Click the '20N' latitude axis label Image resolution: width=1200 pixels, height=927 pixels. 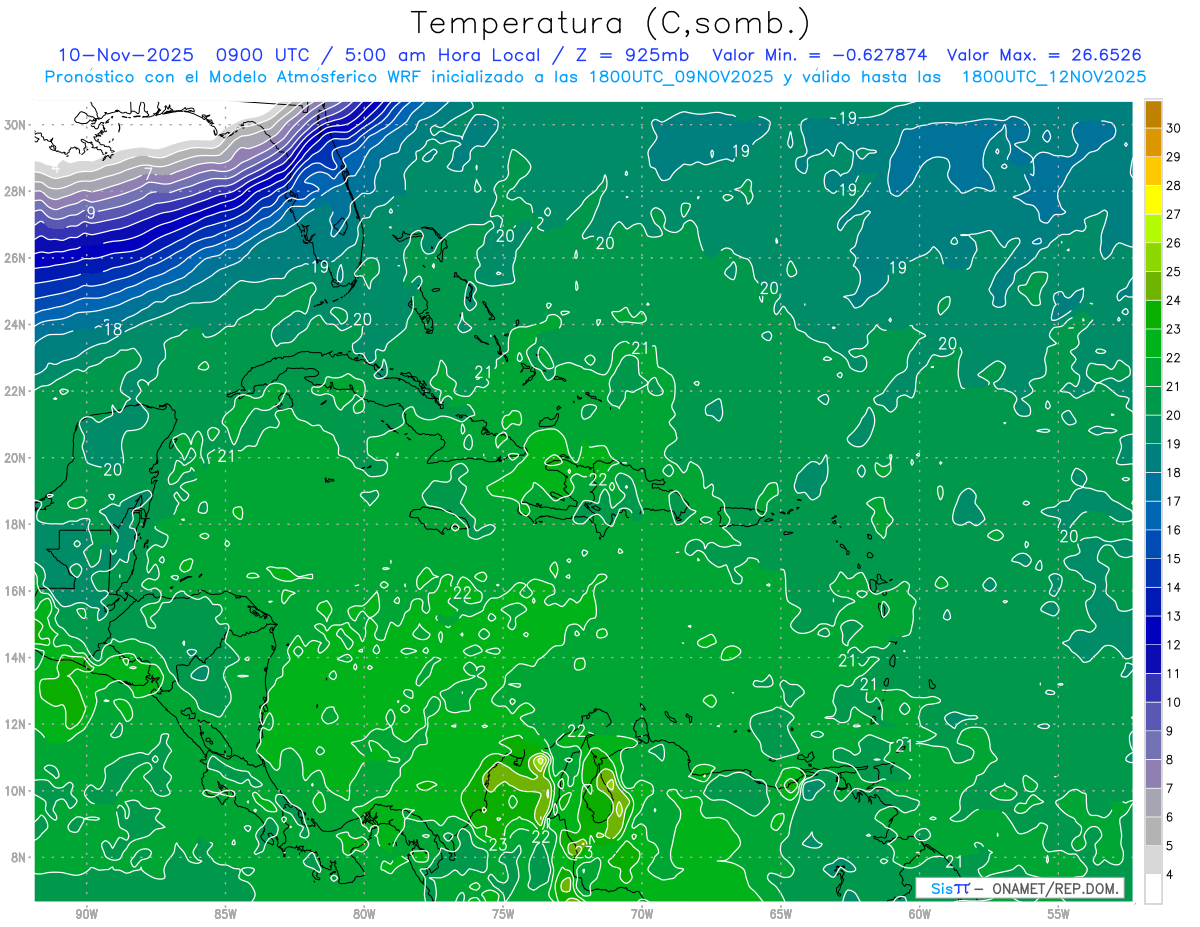16,458
